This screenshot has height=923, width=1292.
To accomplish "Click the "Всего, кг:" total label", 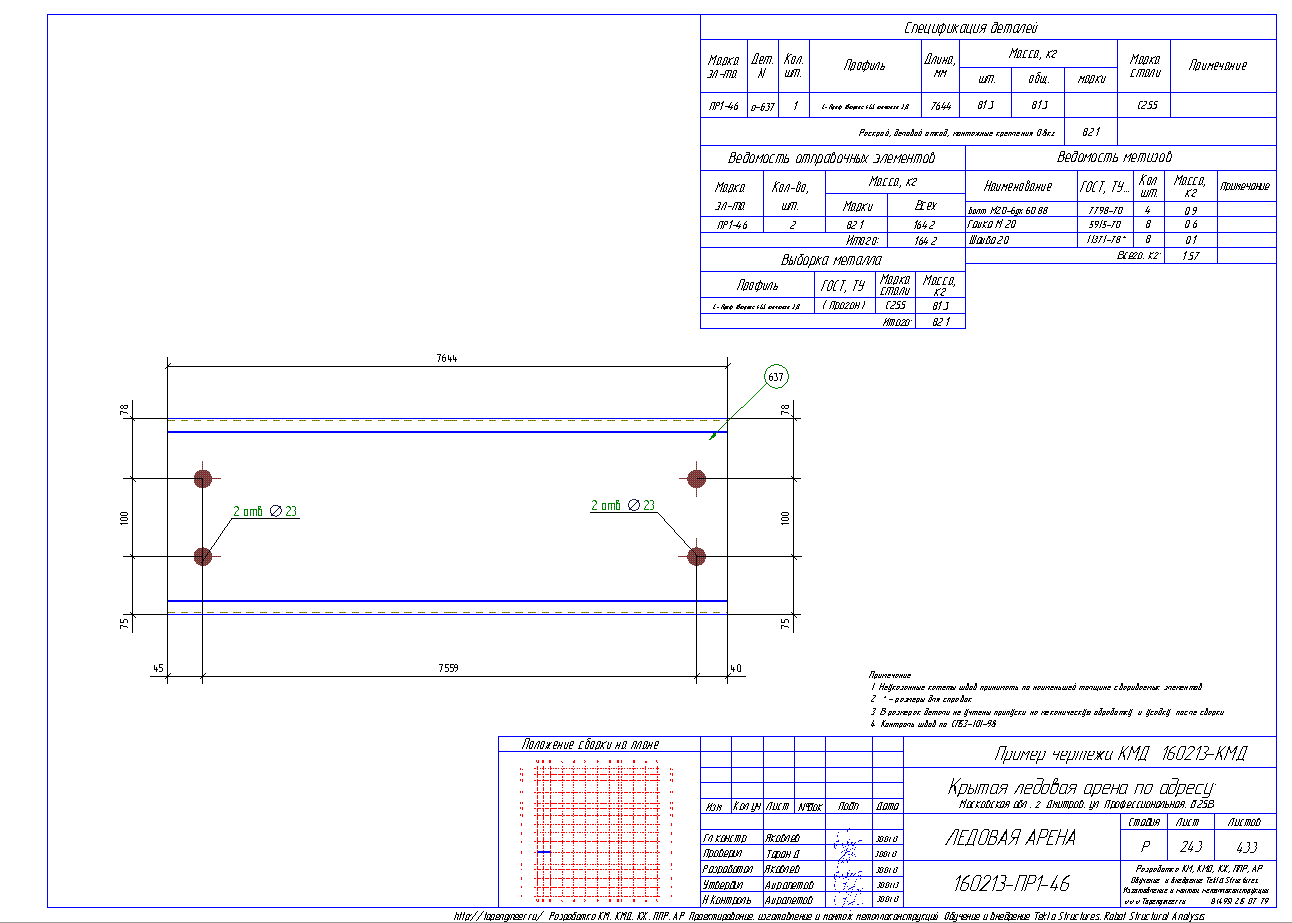I will [1138, 256].
